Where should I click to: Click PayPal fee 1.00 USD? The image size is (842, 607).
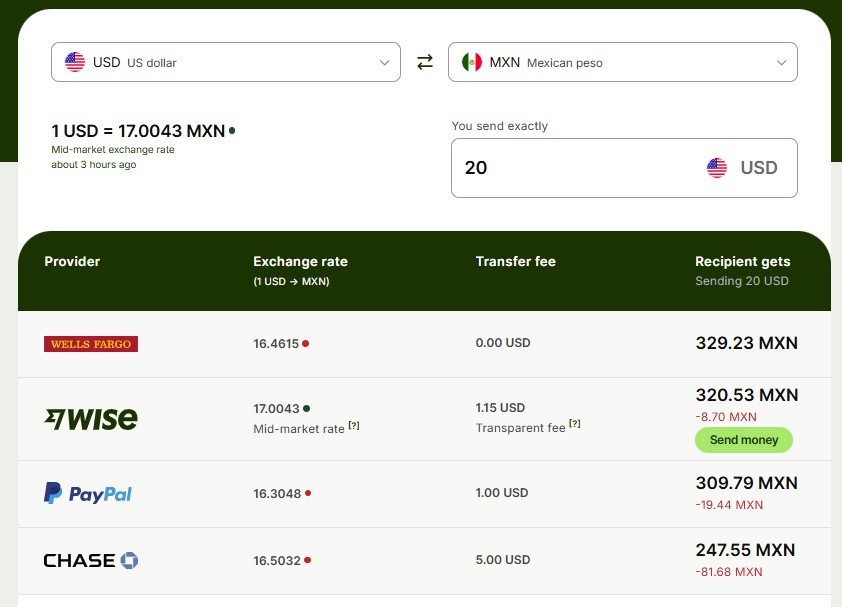(x=502, y=493)
